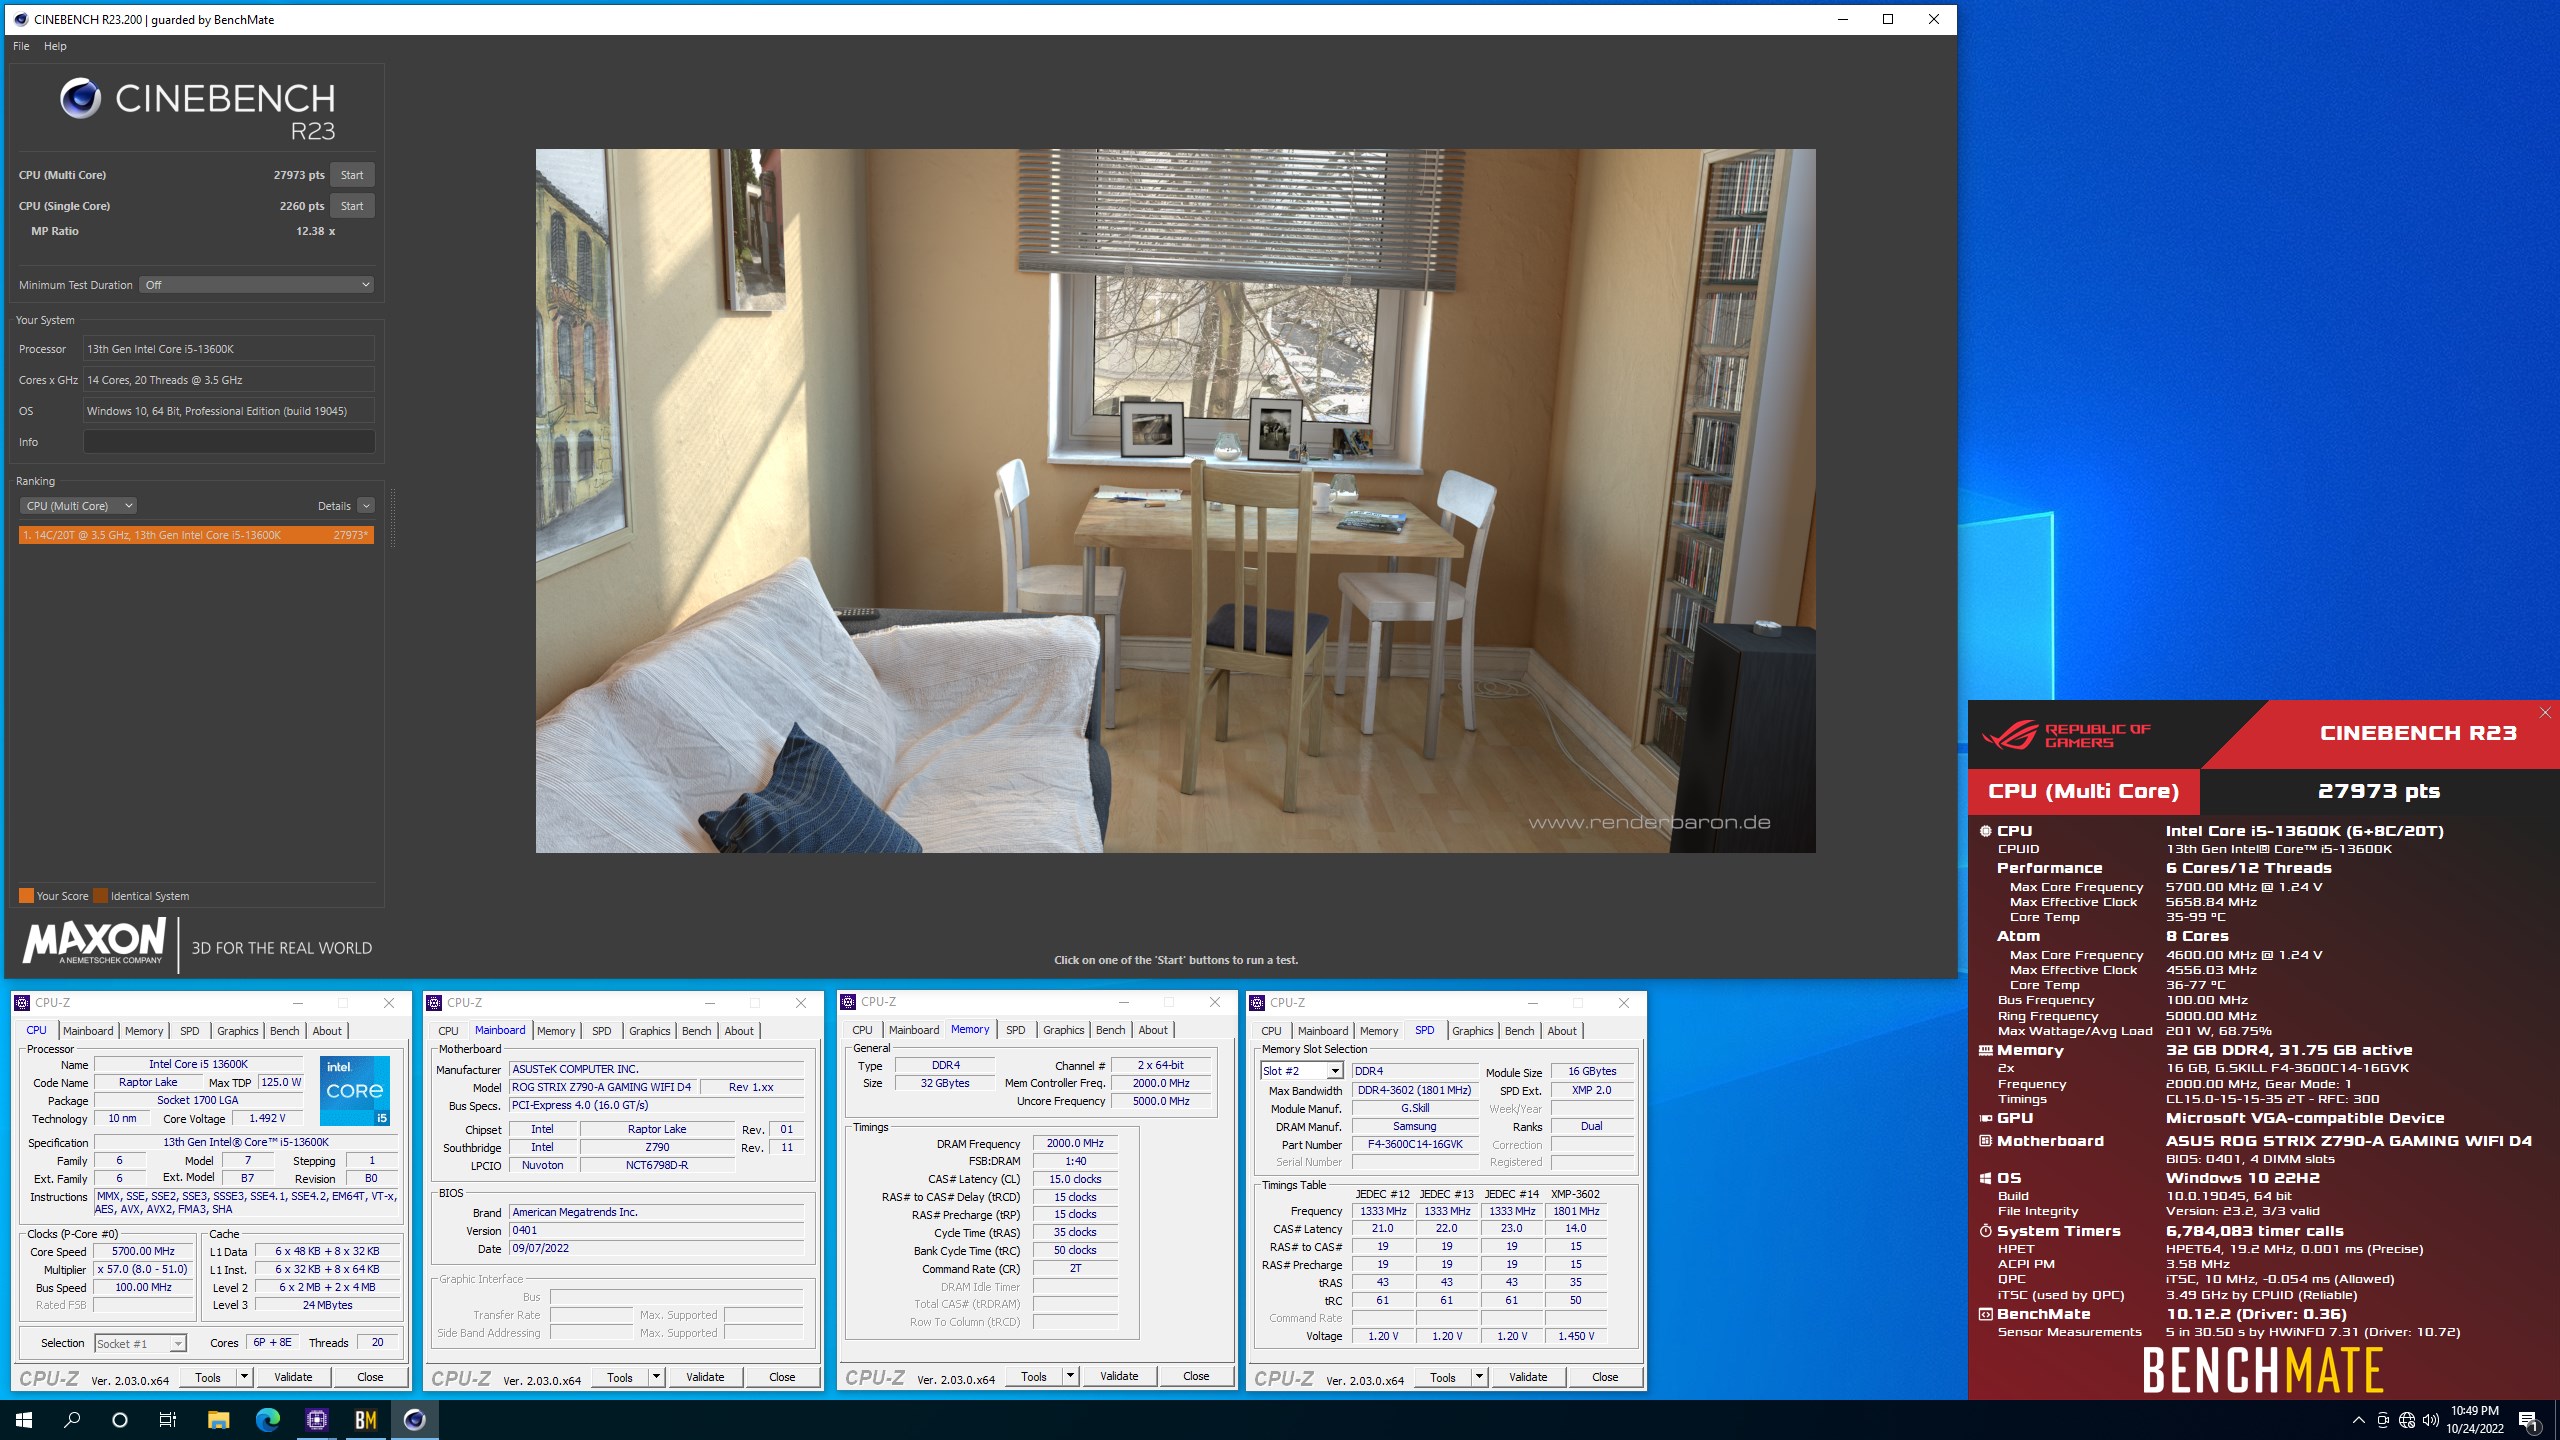Click Model 'ROG STRIX Z790-A GAMING WIFI D4' in CPU-Z

pos(602,1087)
